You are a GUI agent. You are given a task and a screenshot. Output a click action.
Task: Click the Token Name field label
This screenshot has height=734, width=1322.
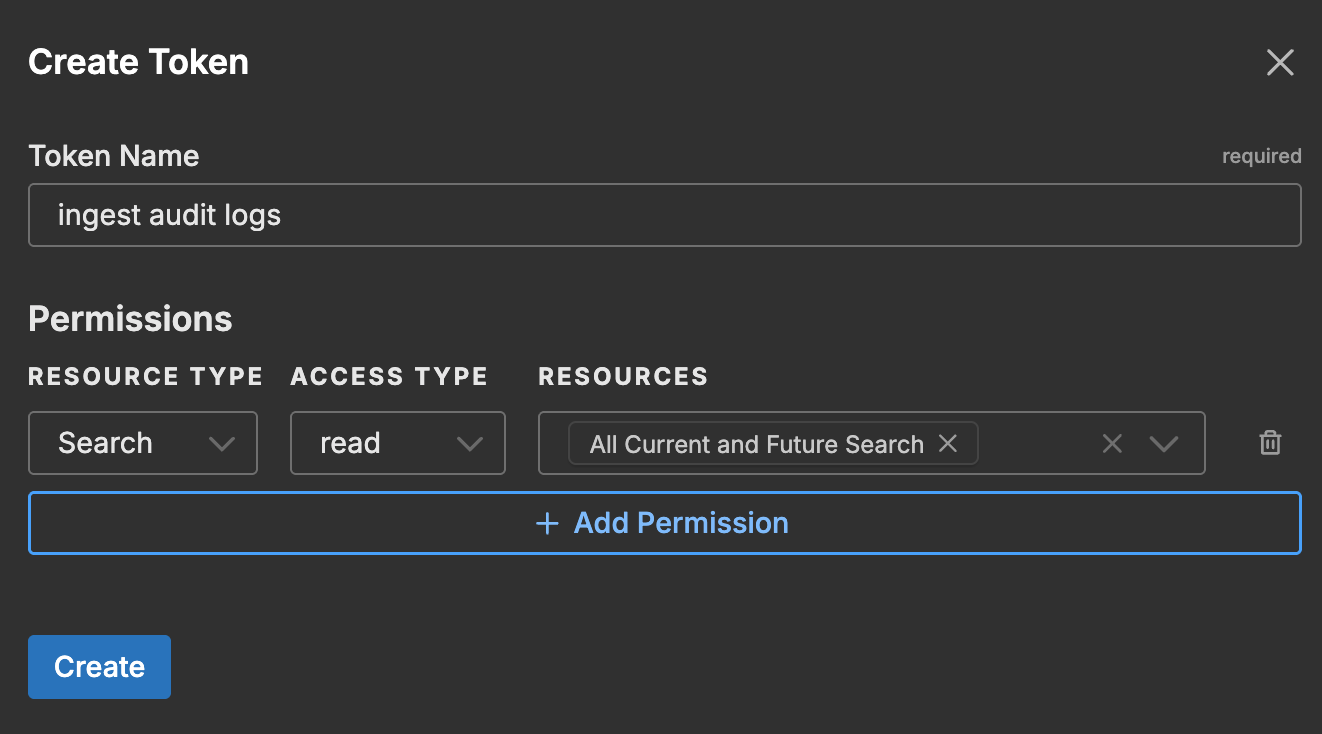tap(114, 156)
